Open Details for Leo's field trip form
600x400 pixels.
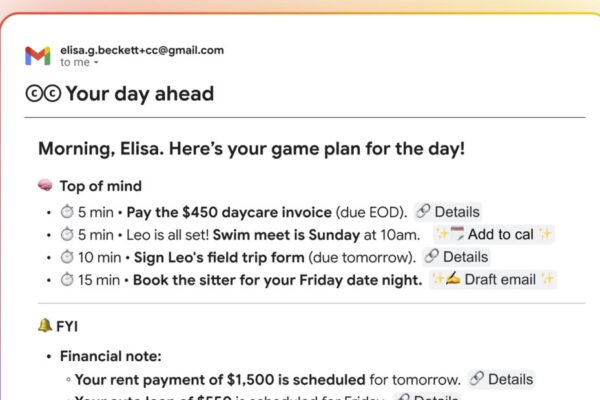[x=457, y=257]
